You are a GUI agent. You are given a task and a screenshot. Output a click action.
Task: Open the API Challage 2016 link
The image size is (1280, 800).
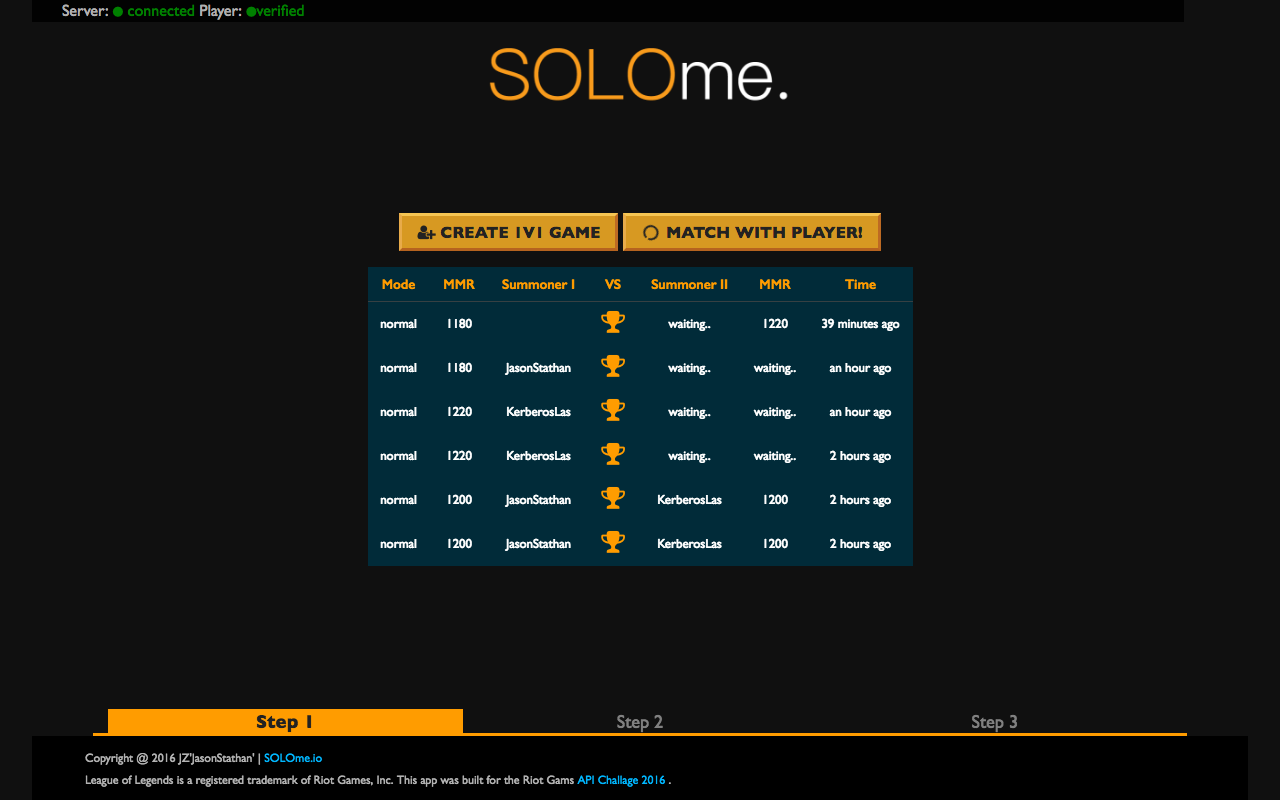(621, 780)
